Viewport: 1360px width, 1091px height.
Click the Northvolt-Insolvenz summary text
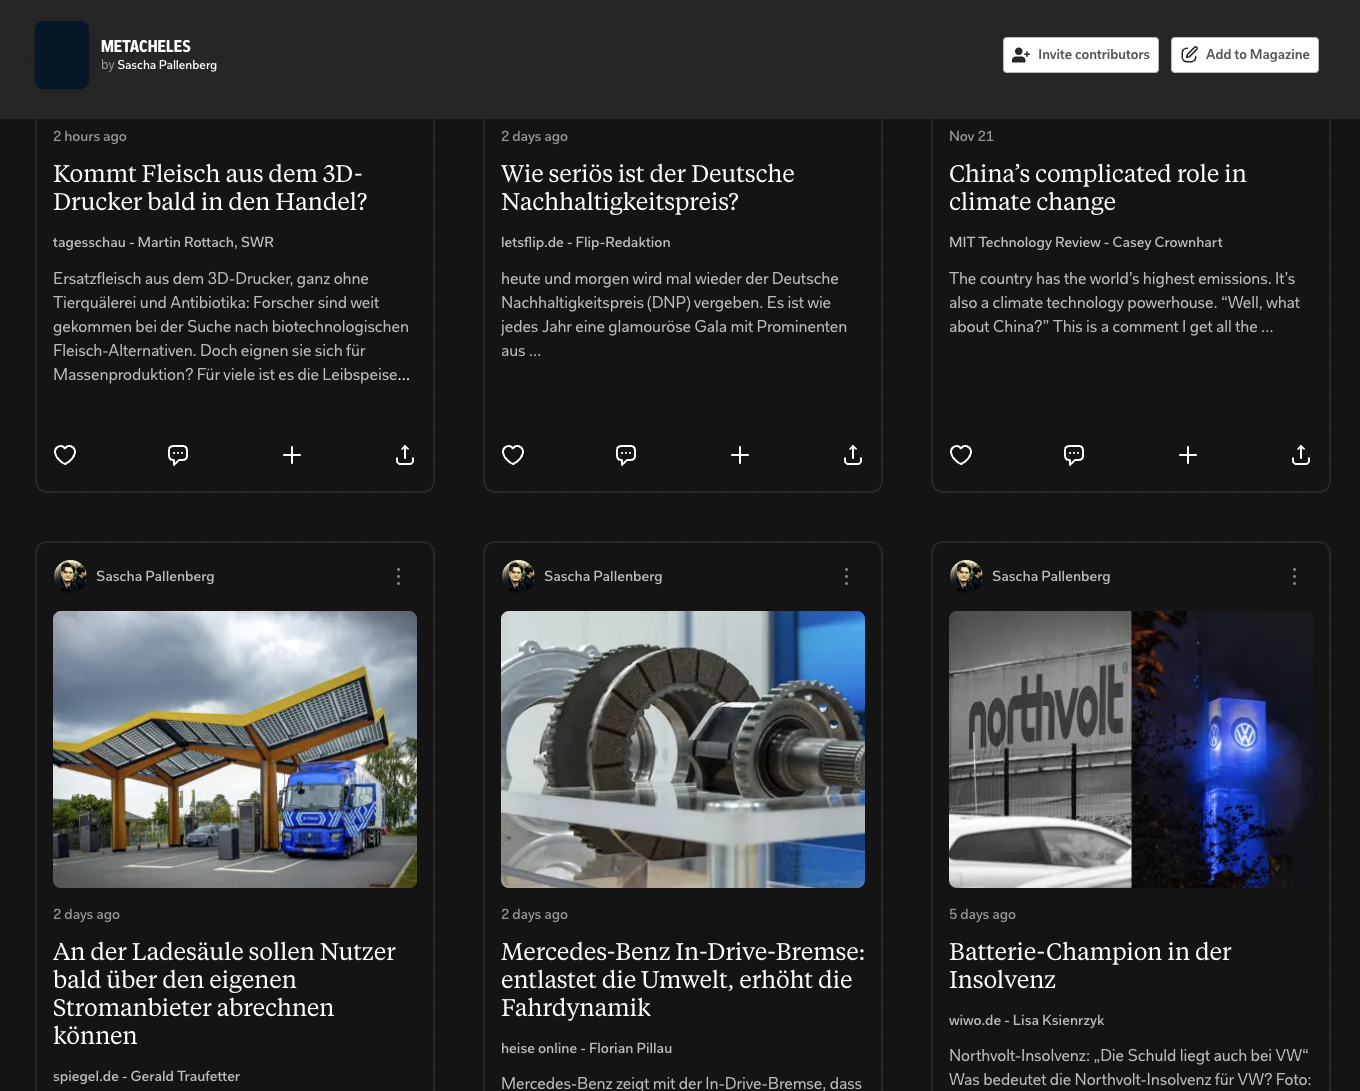pos(1130,1067)
